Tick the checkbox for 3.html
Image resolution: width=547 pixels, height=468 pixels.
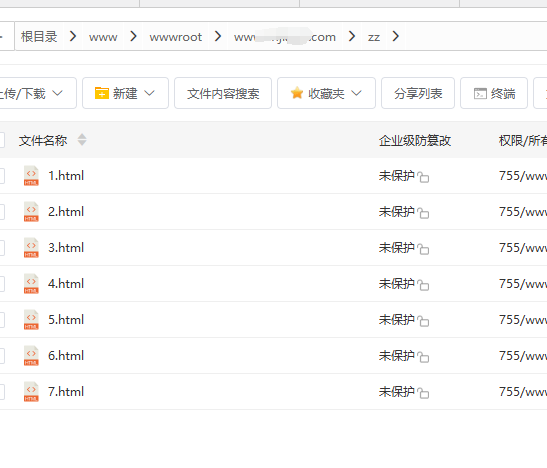pyautogui.click(x=1, y=248)
